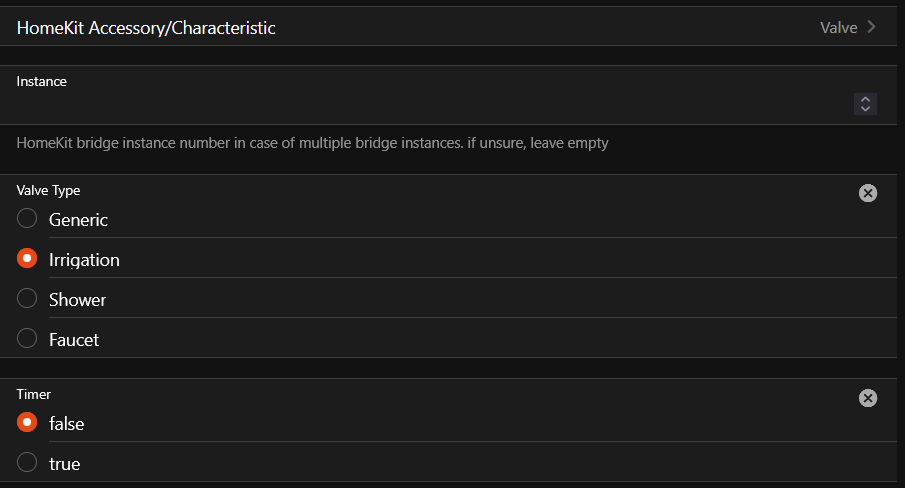Click the Valve value text
This screenshot has height=488, width=905.
pos(838,28)
